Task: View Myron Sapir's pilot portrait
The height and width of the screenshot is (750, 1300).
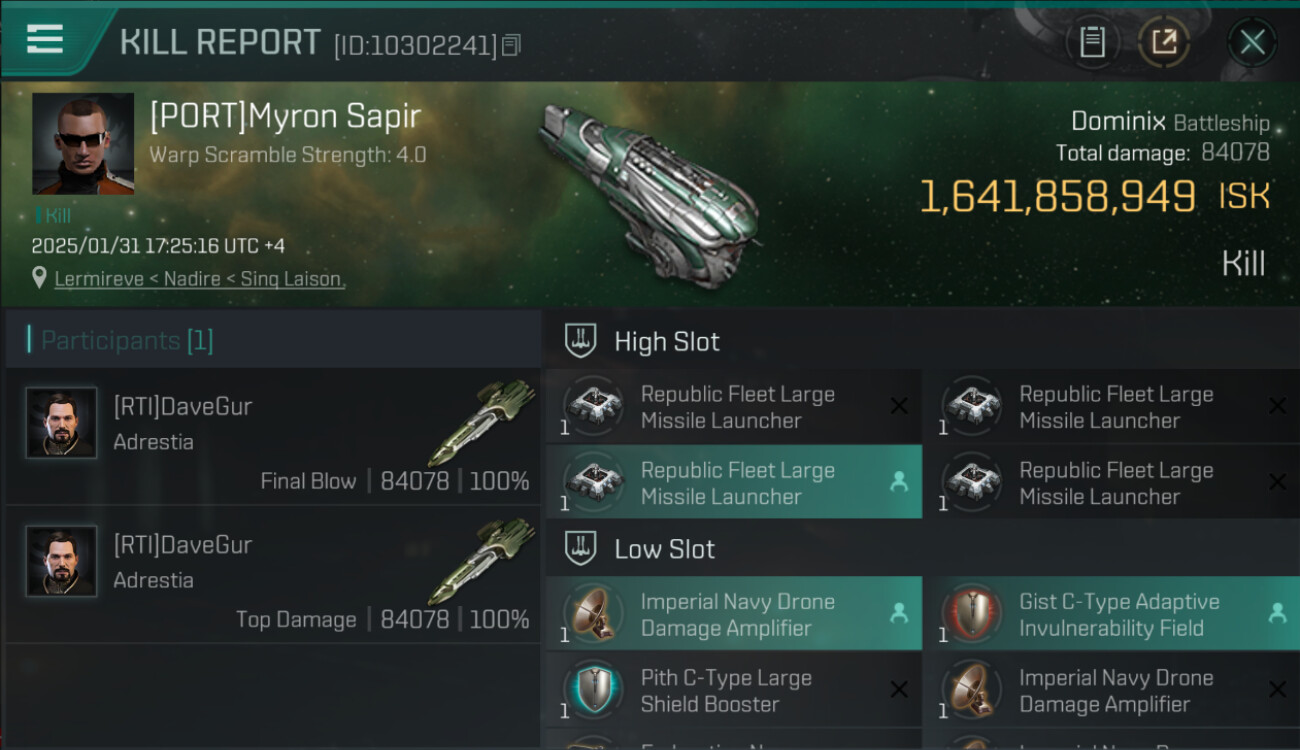Action: click(x=83, y=143)
